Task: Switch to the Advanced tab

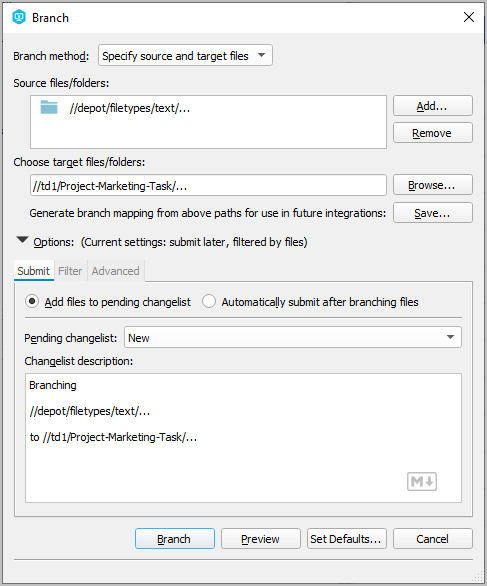Action: click(x=115, y=271)
